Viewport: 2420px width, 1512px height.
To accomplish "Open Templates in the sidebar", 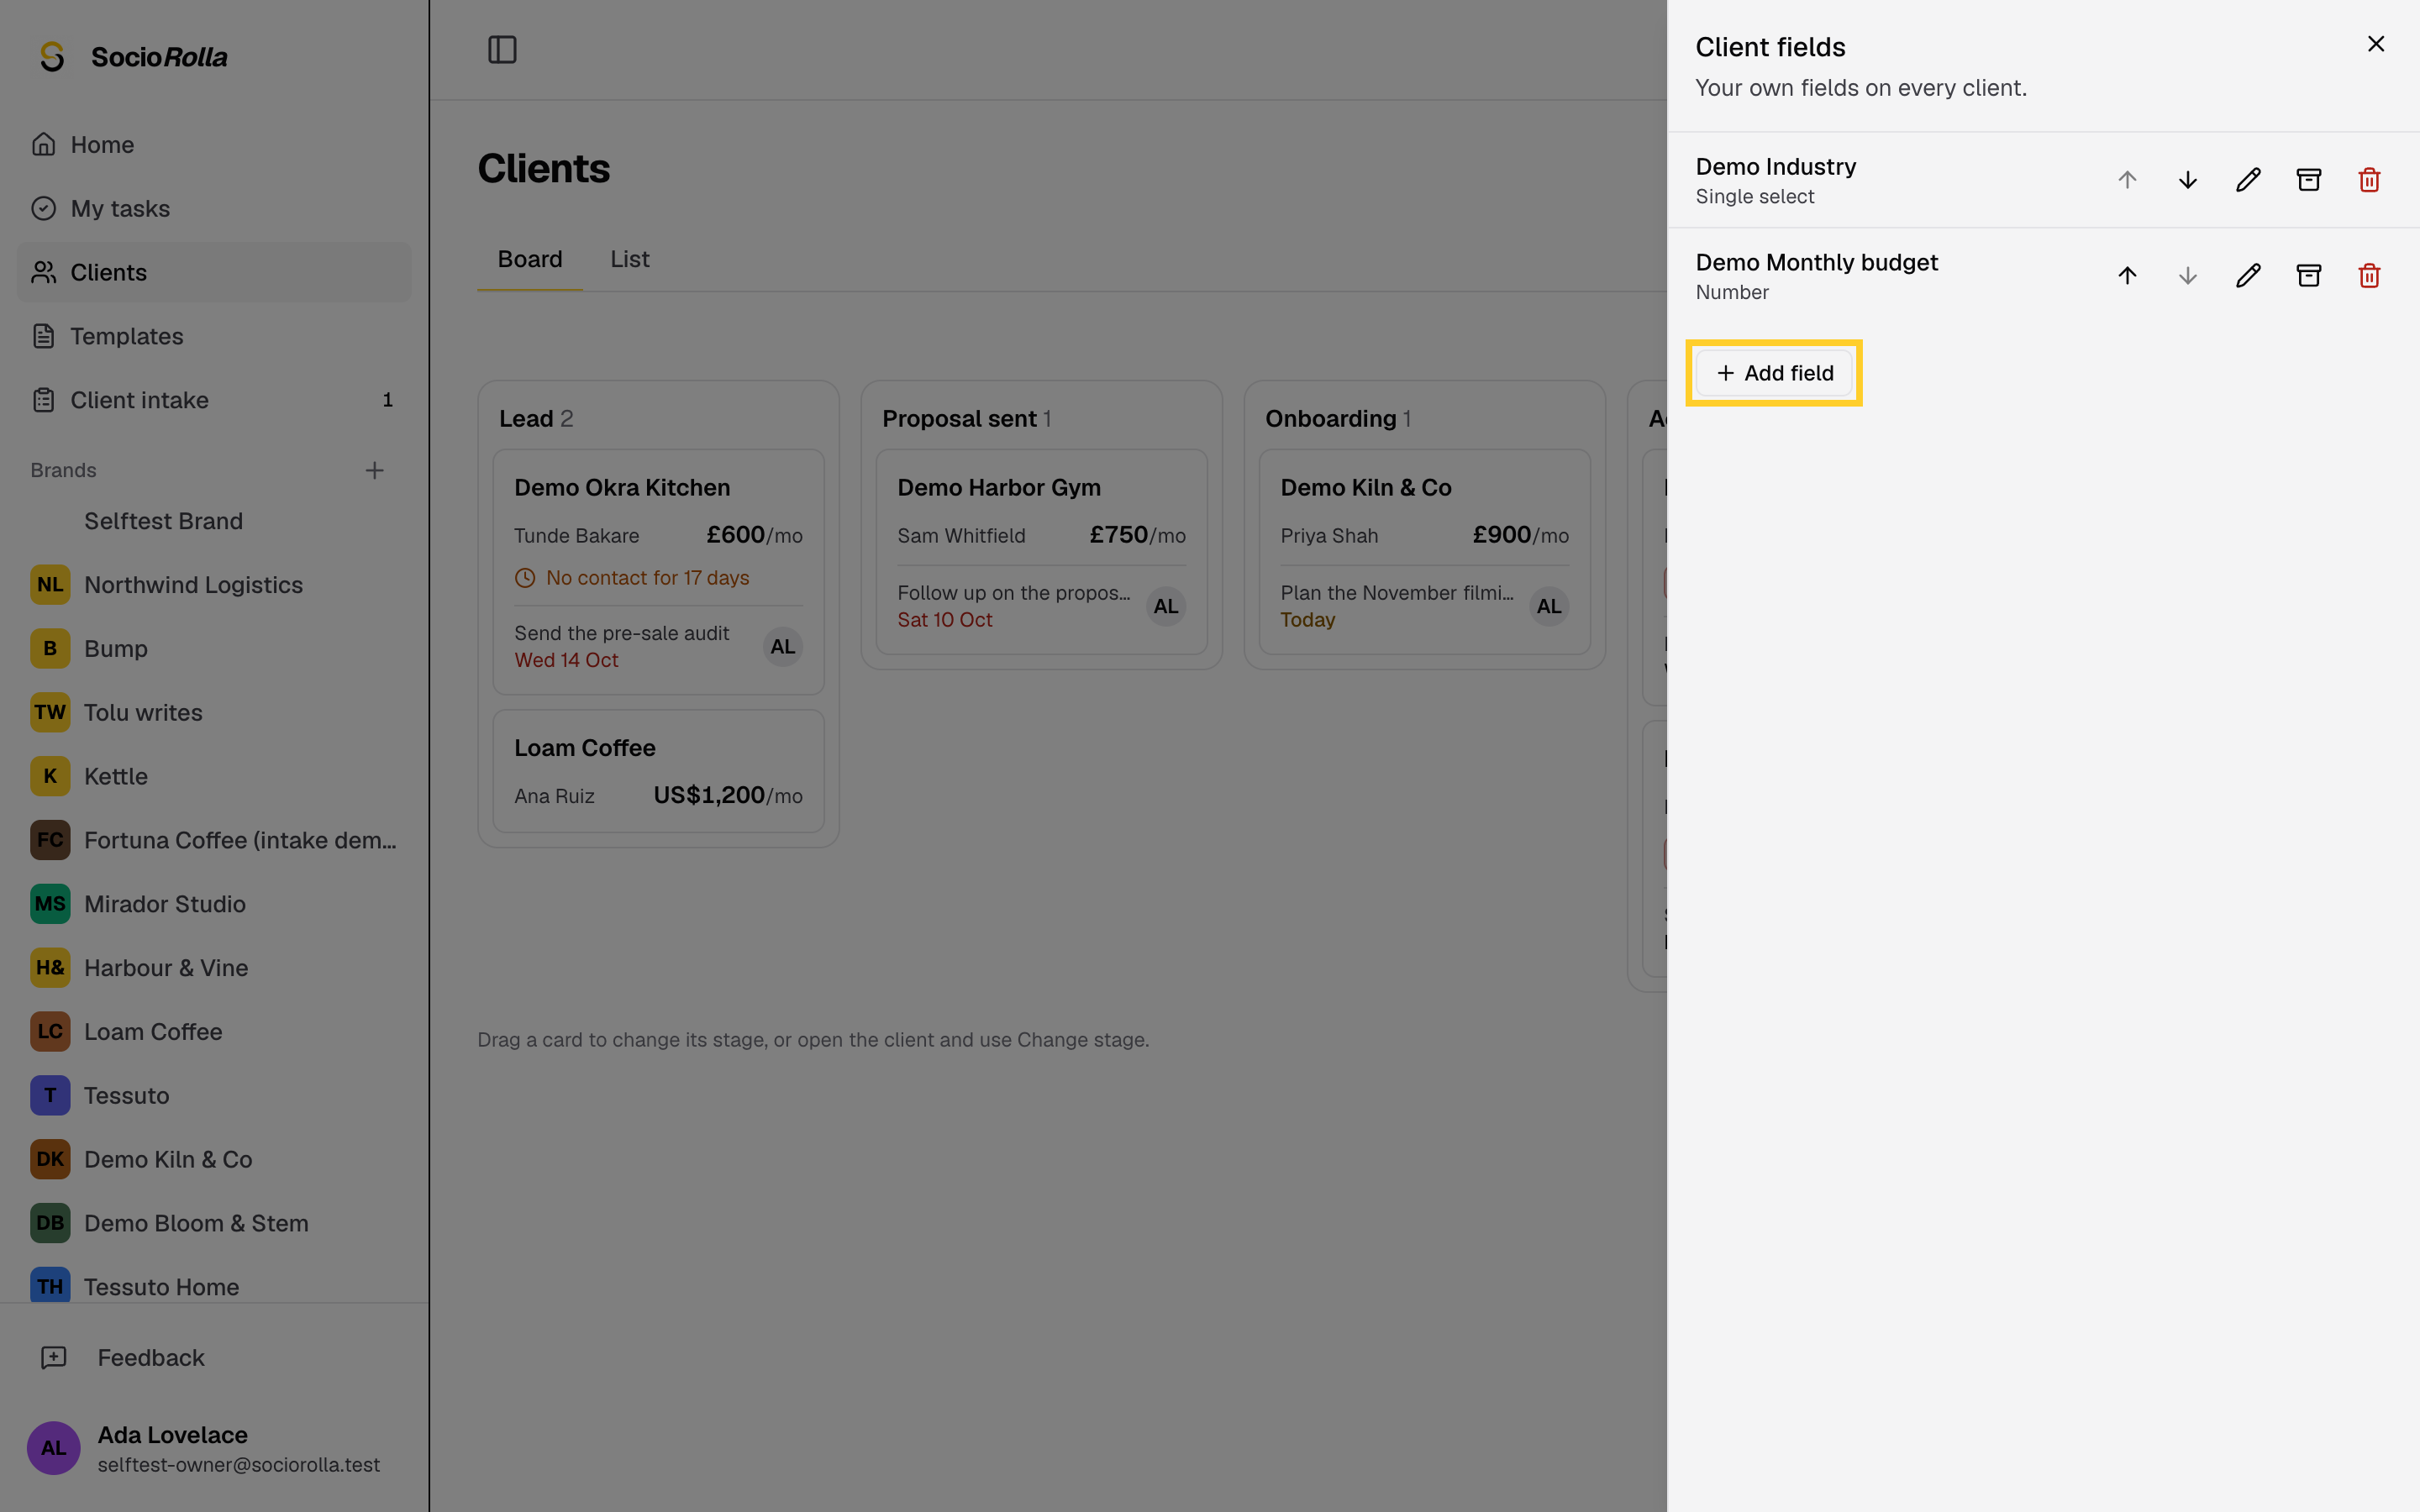I will tap(214, 336).
